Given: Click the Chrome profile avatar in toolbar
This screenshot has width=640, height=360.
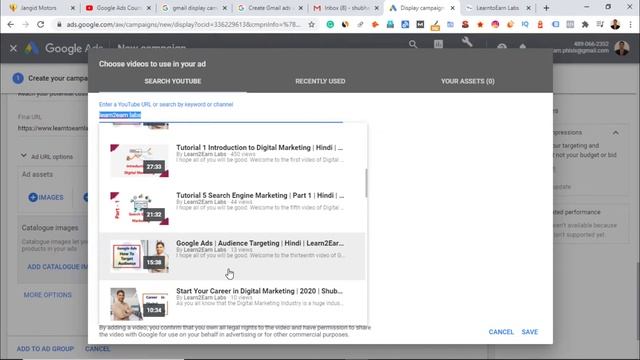Looking at the screenshot, I should pos(616,24).
